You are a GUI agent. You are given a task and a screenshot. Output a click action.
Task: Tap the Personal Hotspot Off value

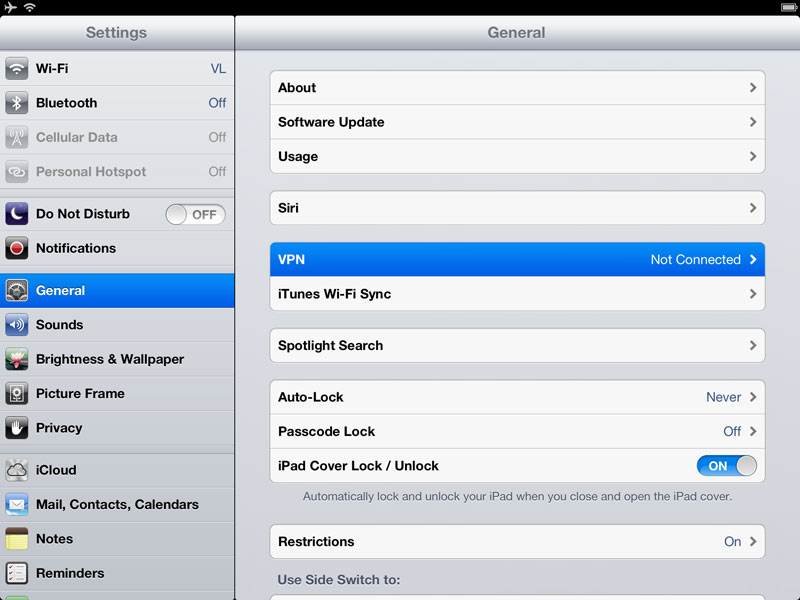coord(217,171)
